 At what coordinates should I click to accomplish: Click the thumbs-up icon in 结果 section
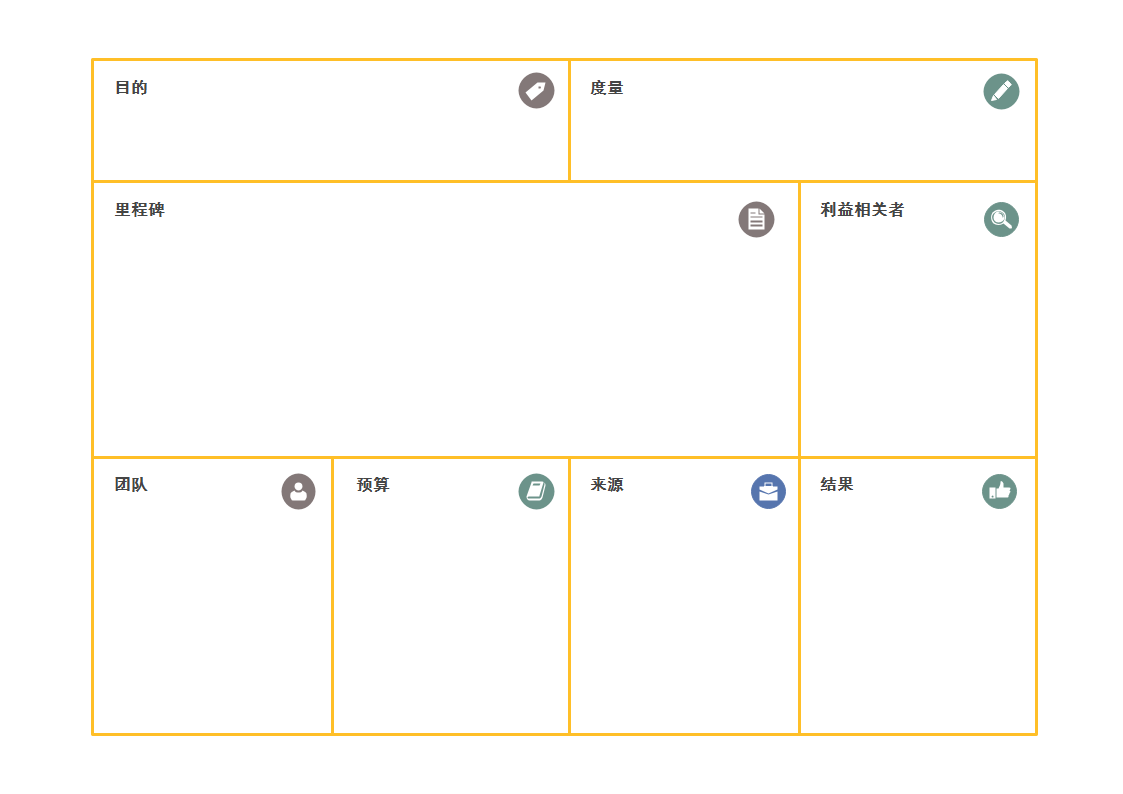999,491
